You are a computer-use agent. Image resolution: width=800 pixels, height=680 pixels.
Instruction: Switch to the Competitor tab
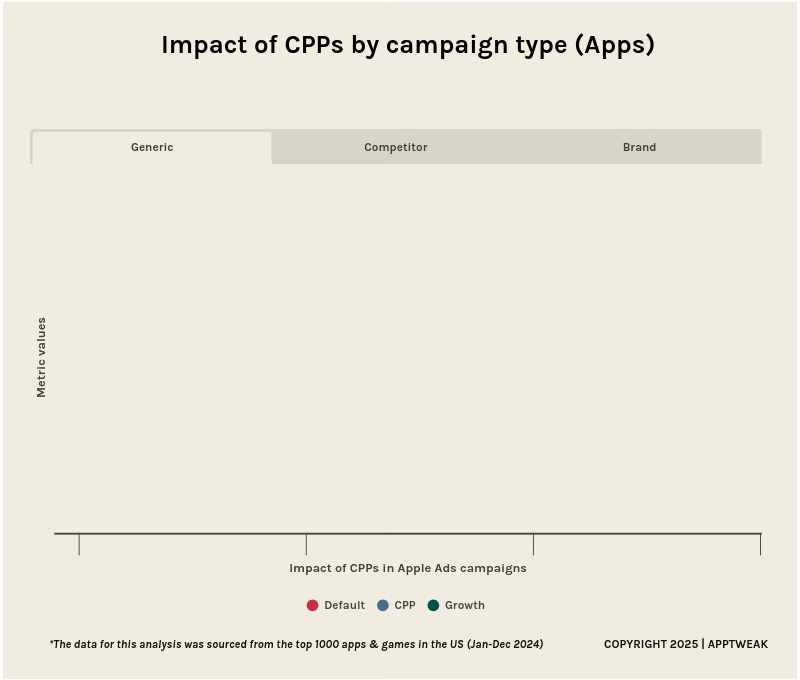tap(395, 147)
